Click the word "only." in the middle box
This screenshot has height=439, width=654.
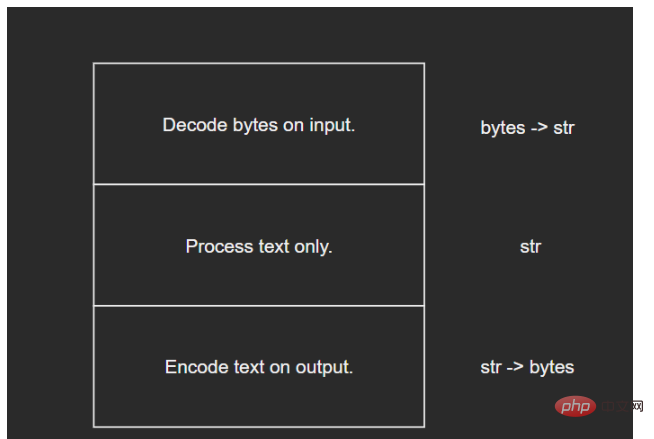[313, 247]
